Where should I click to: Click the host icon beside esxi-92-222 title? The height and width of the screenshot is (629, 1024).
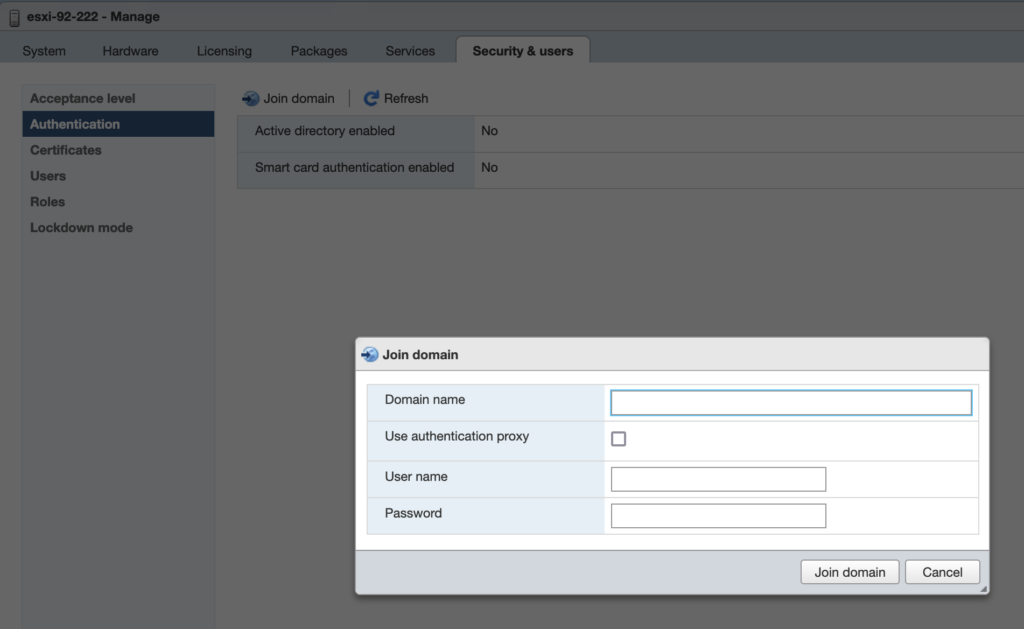click(14, 17)
